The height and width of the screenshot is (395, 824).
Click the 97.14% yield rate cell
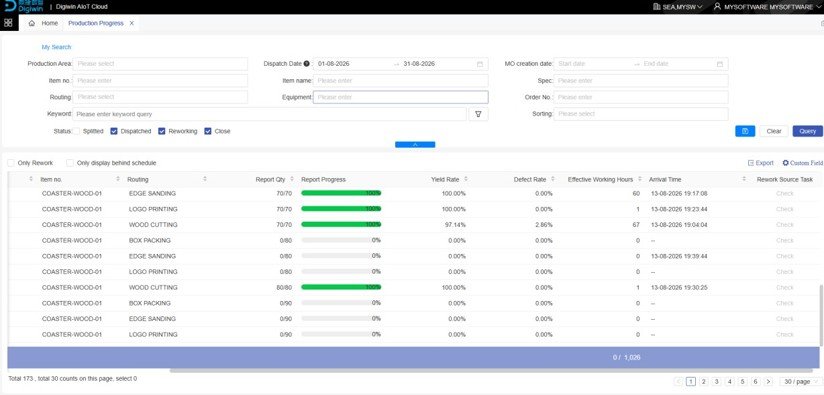(x=455, y=225)
